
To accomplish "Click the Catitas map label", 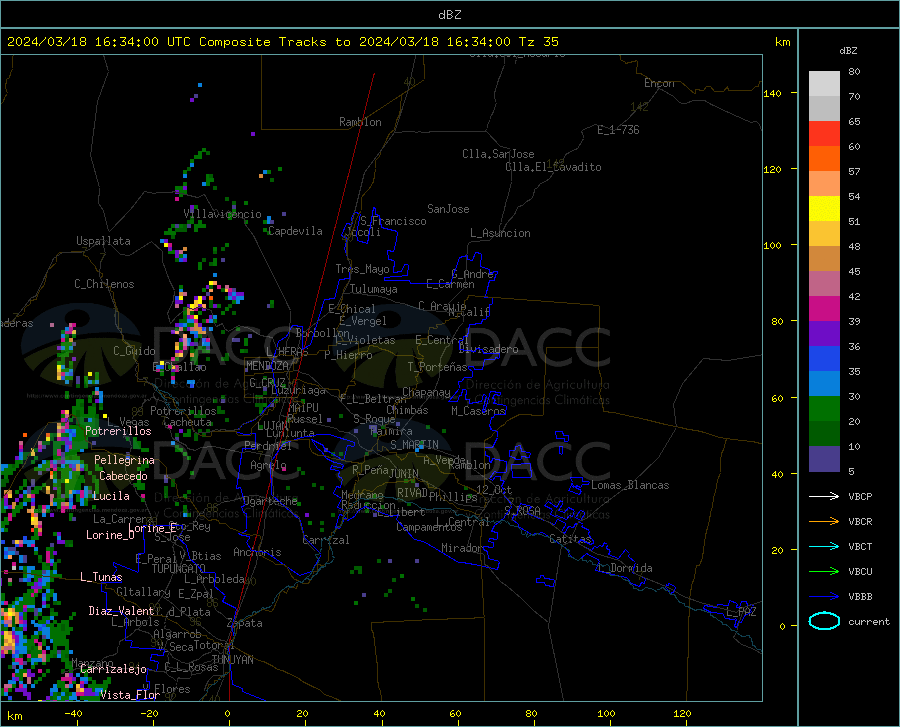I will pos(571,539).
